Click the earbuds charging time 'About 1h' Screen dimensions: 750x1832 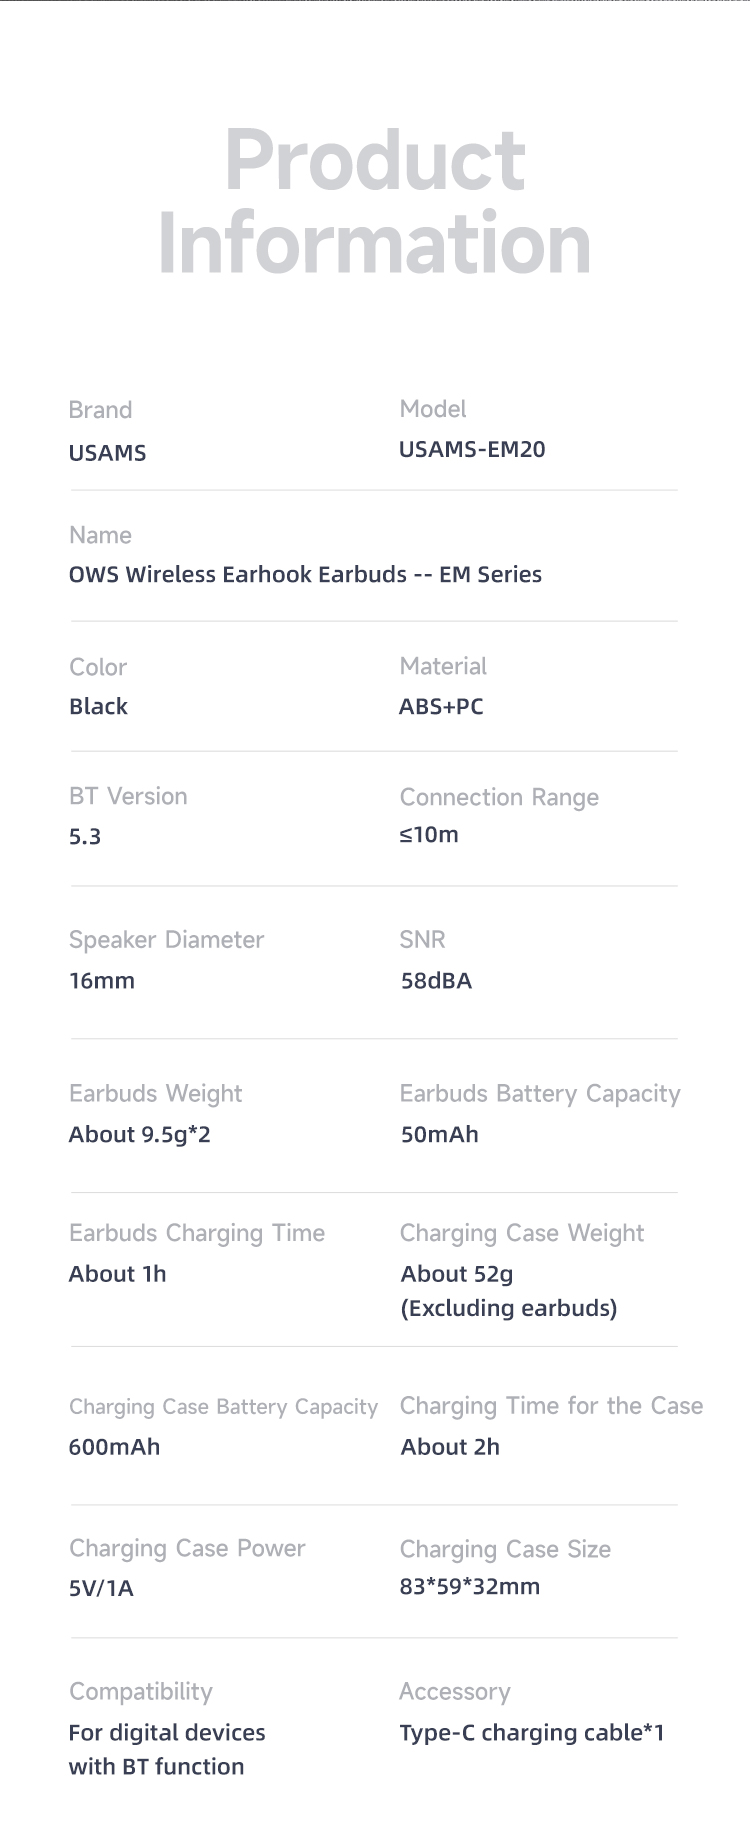(117, 1274)
